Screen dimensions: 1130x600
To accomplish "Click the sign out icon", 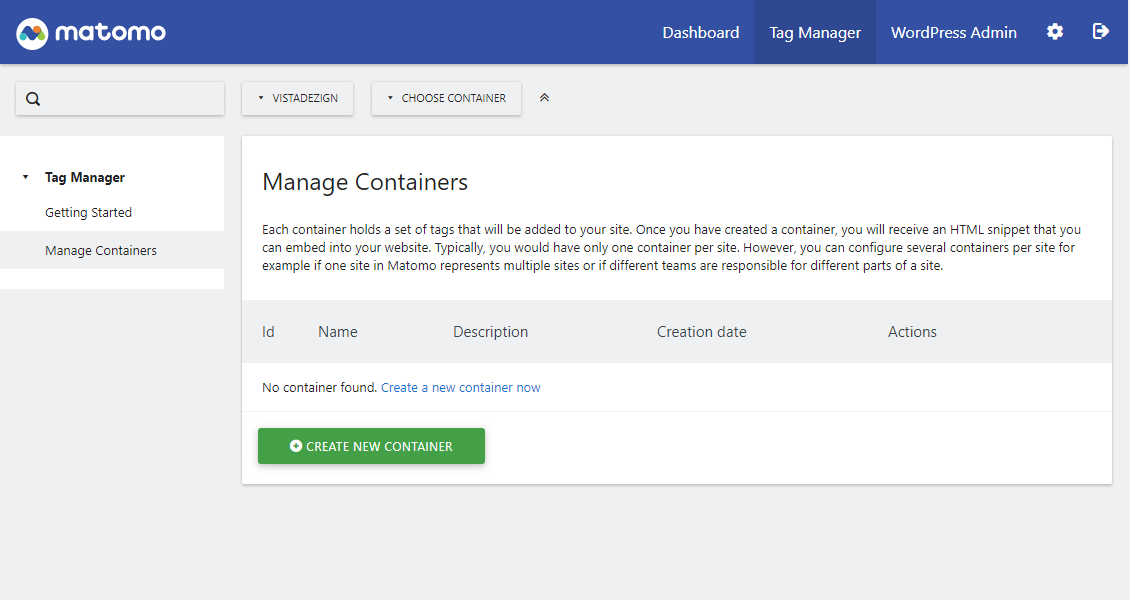I will tap(1101, 32).
